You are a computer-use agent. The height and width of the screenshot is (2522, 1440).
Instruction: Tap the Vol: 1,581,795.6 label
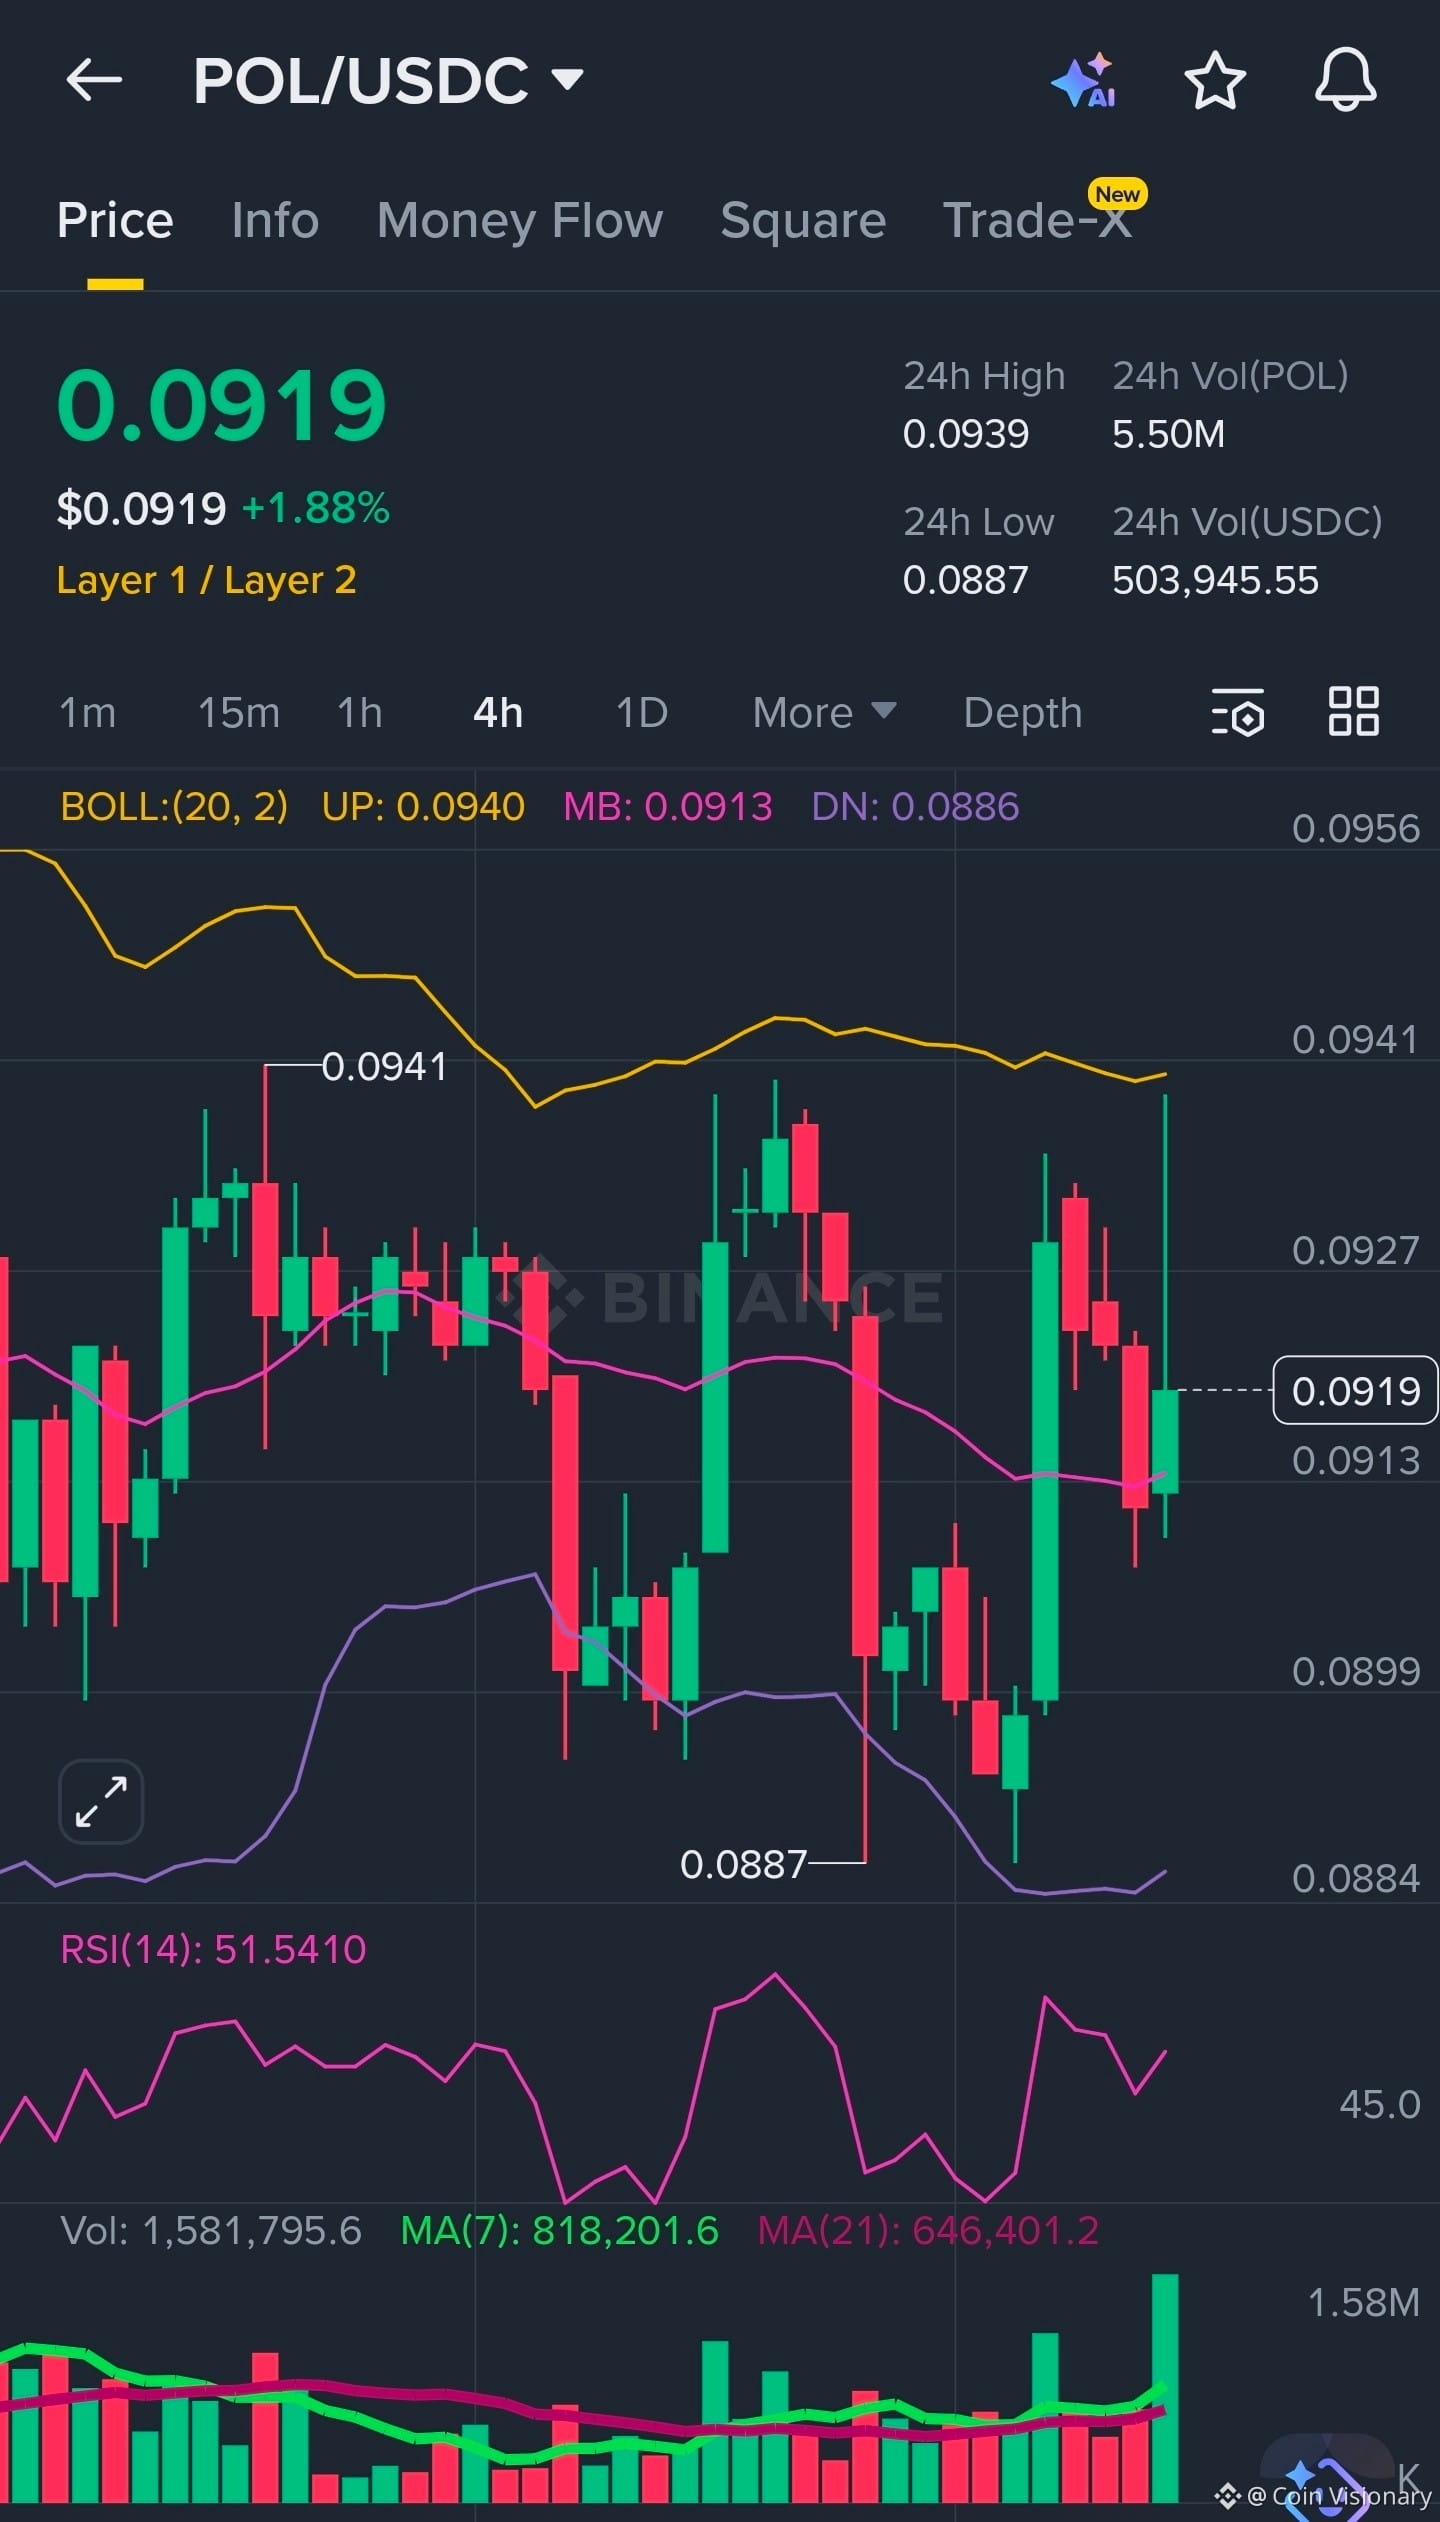211,2230
